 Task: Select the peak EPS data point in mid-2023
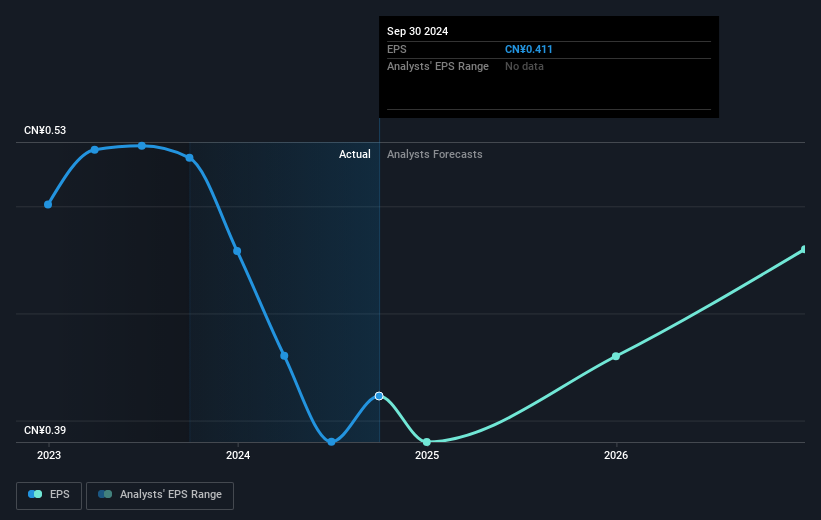pos(142,146)
